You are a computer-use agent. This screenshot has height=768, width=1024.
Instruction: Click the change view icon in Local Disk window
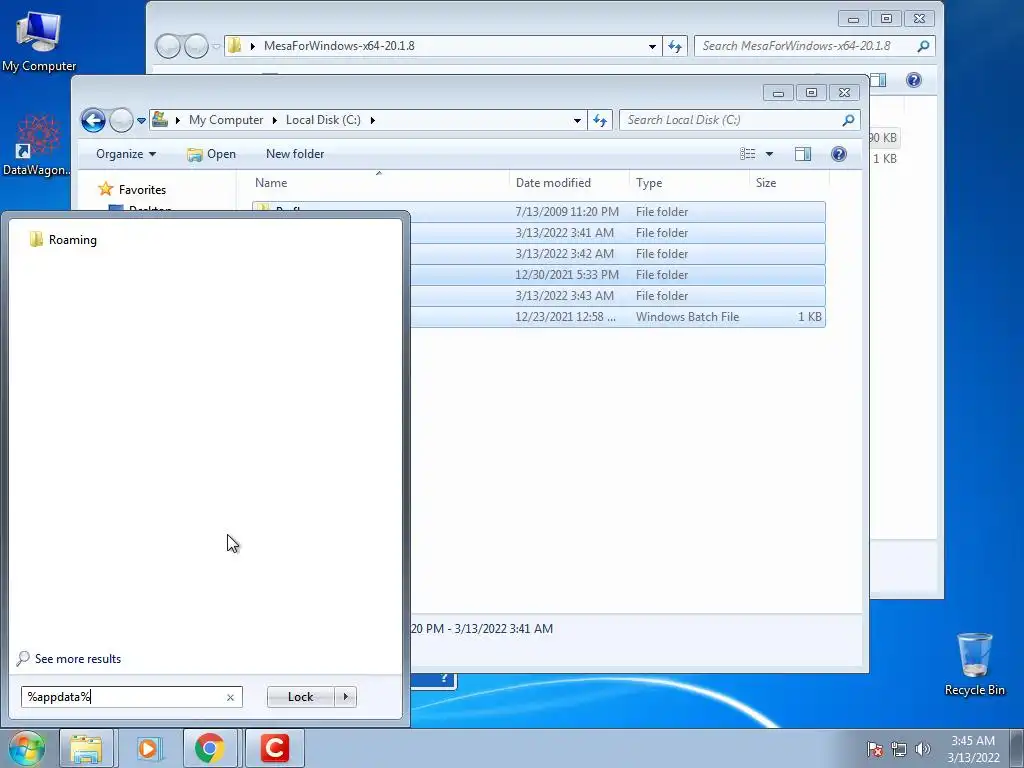pyautogui.click(x=748, y=154)
